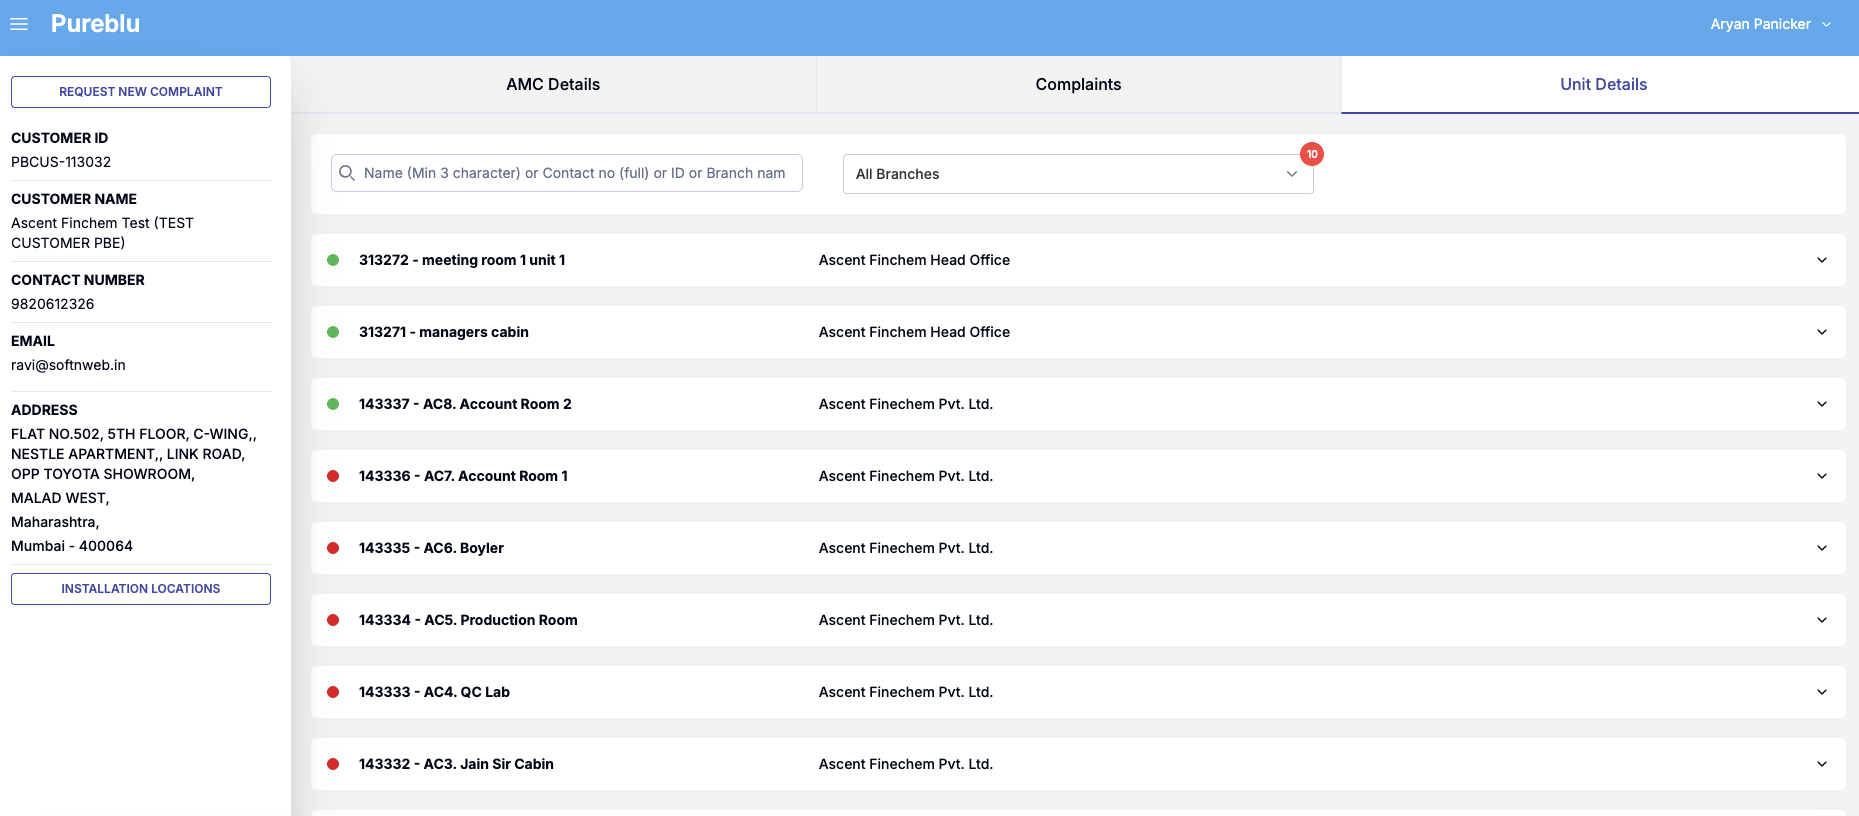Focus the name or contact search field
1859x816 pixels.
point(567,173)
